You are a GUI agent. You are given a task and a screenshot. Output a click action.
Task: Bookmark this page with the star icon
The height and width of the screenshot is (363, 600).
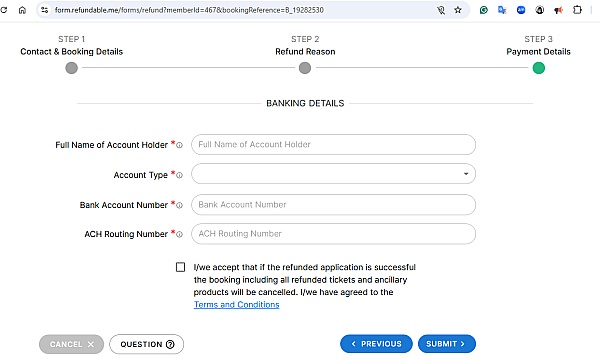[458, 10]
